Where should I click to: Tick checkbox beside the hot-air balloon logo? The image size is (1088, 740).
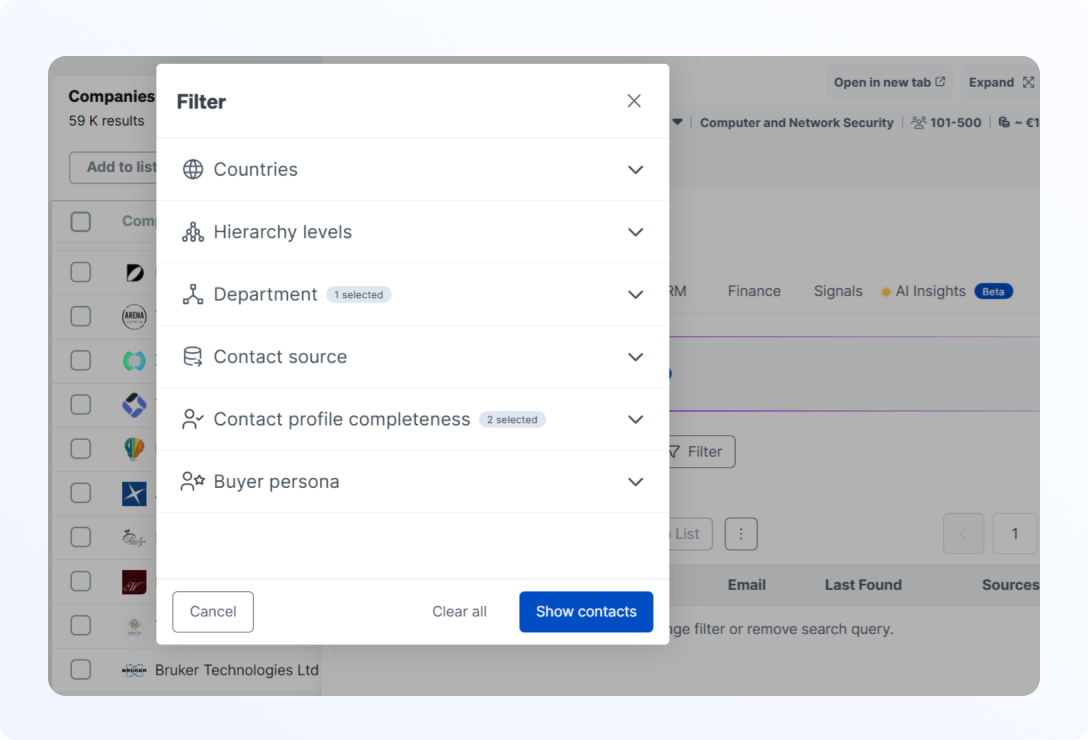click(x=80, y=449)
